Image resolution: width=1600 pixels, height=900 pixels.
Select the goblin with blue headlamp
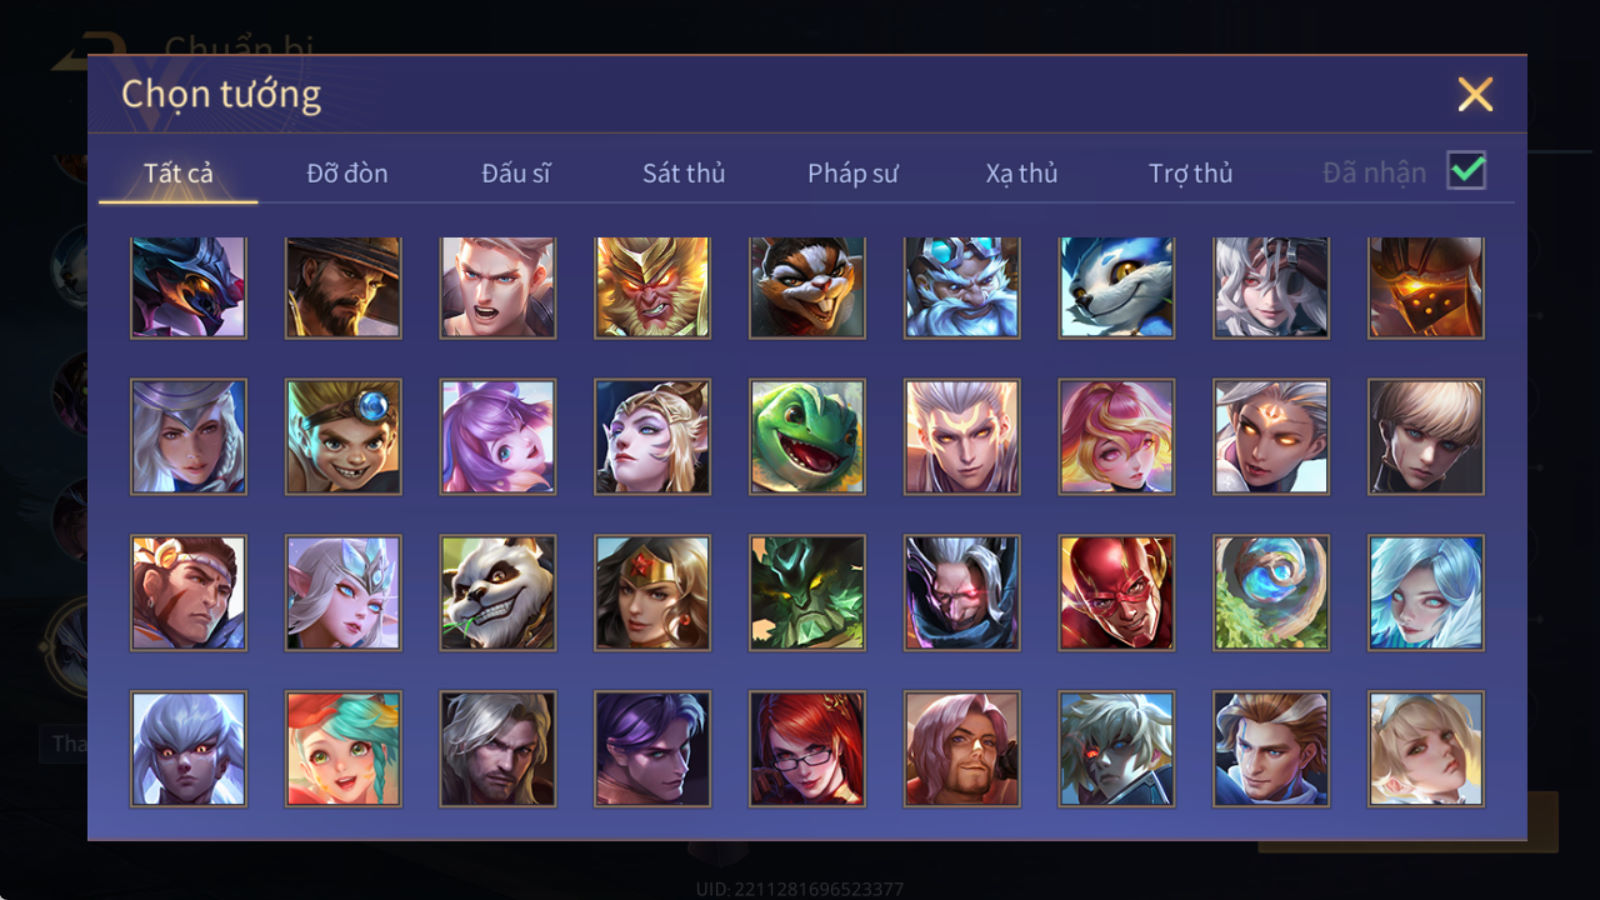[343, 437]
